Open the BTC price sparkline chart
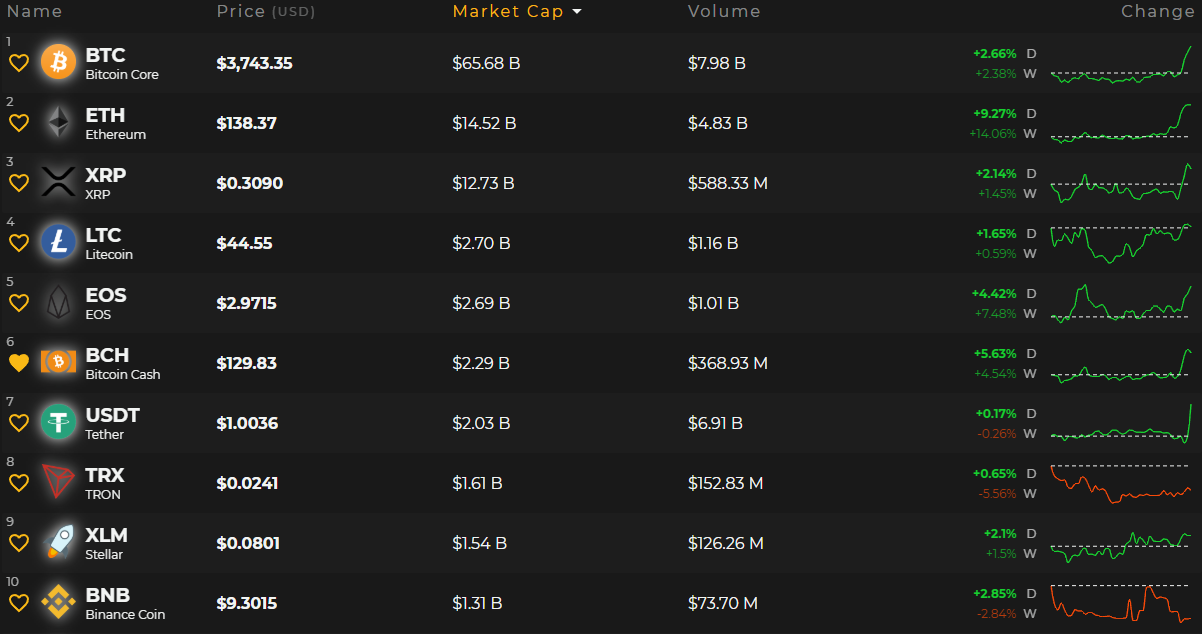 (1121, 64)
